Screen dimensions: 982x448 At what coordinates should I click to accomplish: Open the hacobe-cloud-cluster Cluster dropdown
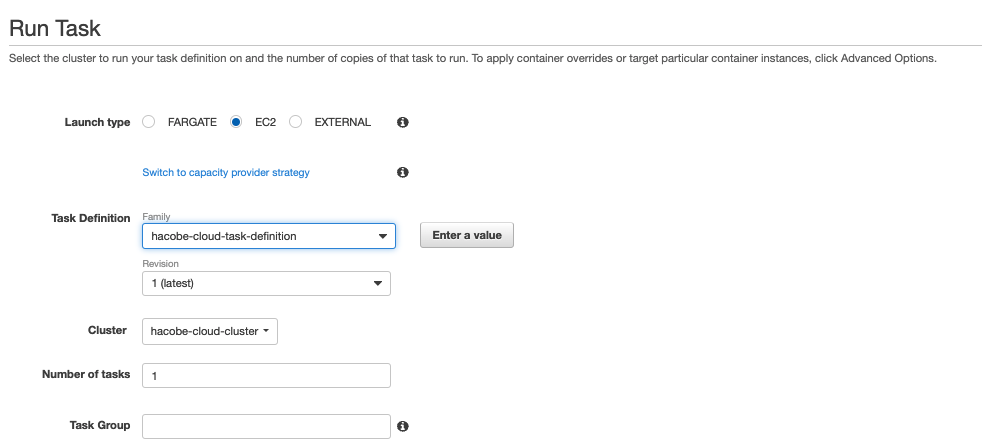[210, 331]
